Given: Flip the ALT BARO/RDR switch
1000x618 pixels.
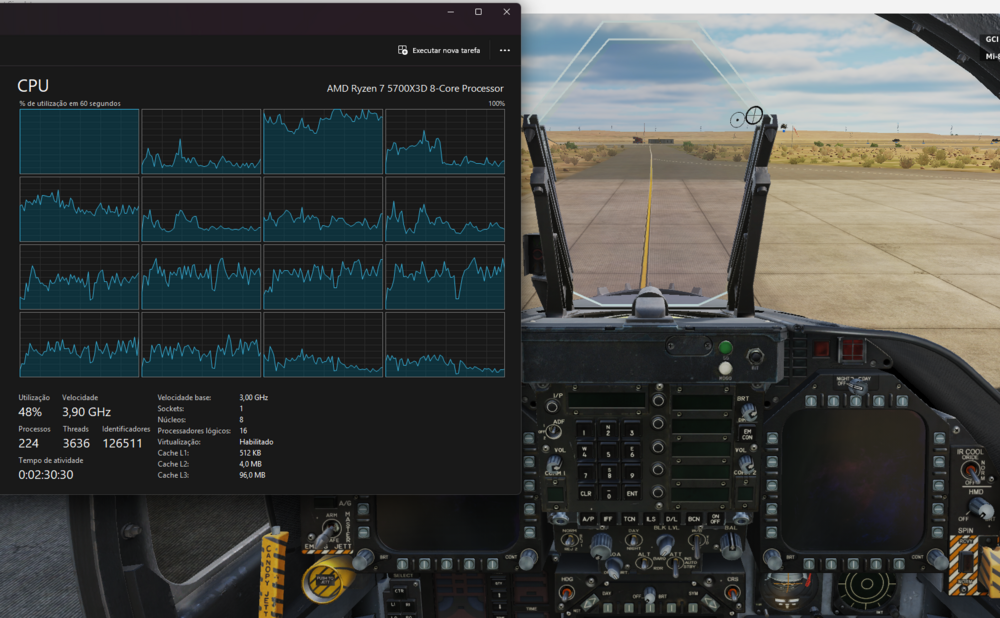Looking at the screenshot, I should coord(643,563).
